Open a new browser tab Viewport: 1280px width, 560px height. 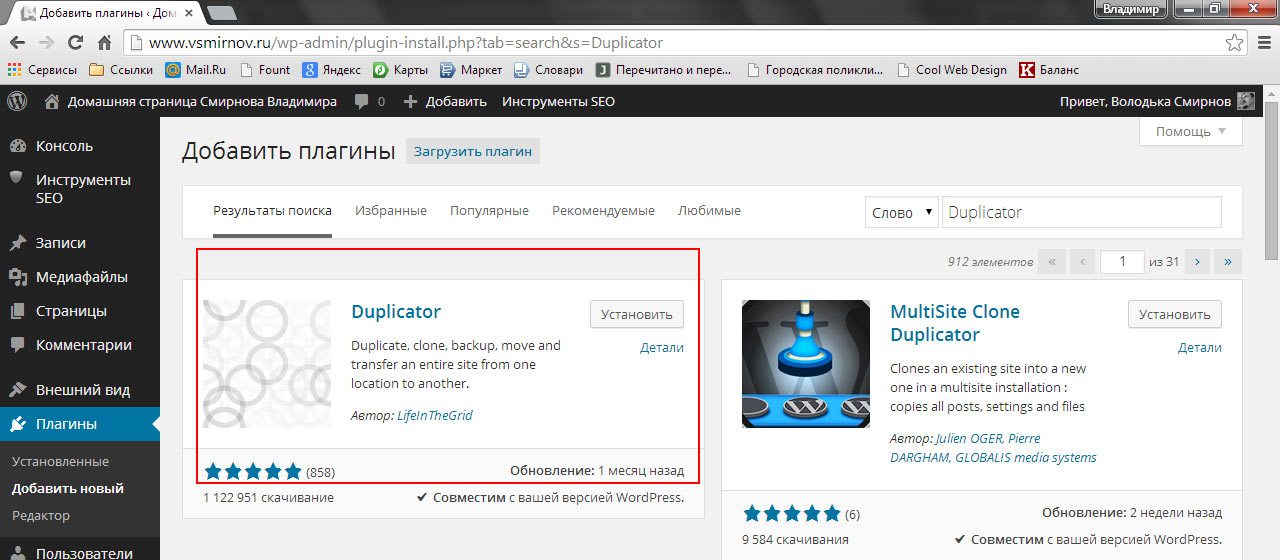pyautogui.click(x=221, y=11)
